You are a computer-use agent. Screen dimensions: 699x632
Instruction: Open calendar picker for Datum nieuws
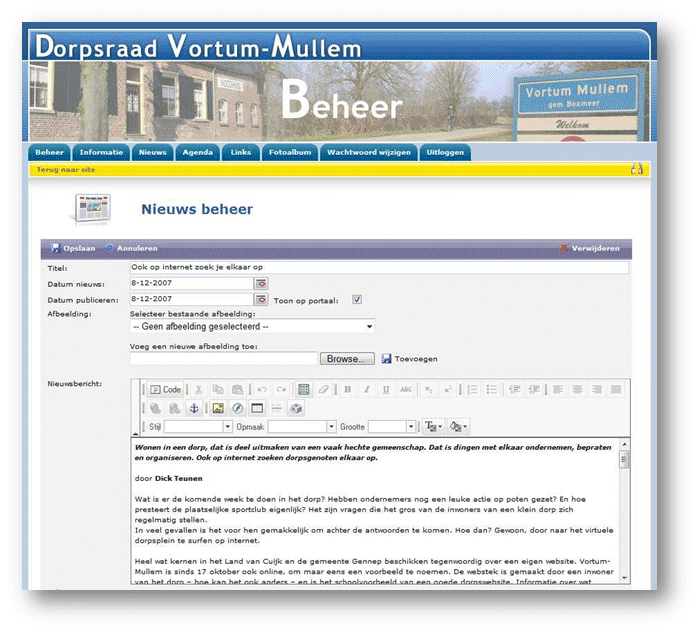[262, 284]
